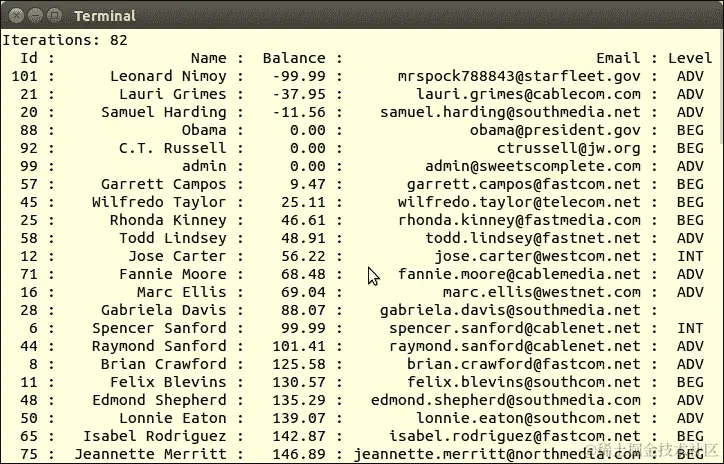Select the name 'Gabriela Davis'
This screenshot has width=724, height=464.
point(164,310)
